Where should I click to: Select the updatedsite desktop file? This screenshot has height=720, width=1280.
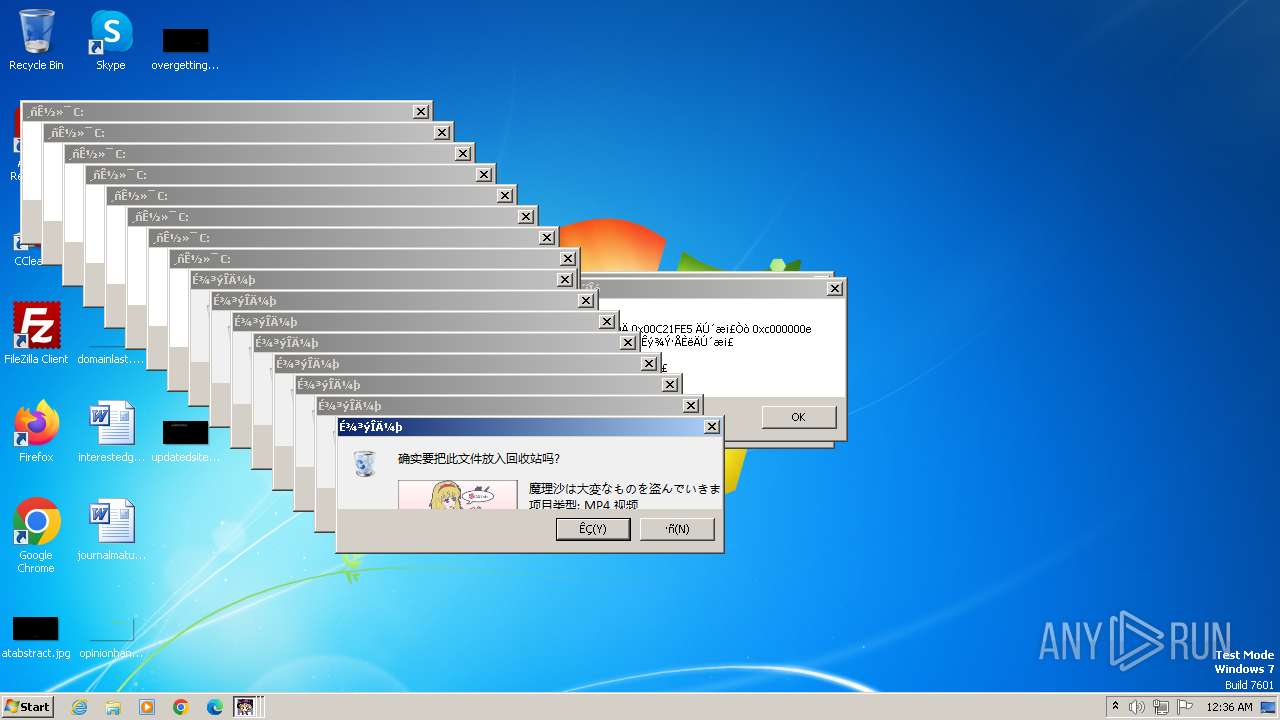[185, 440]
